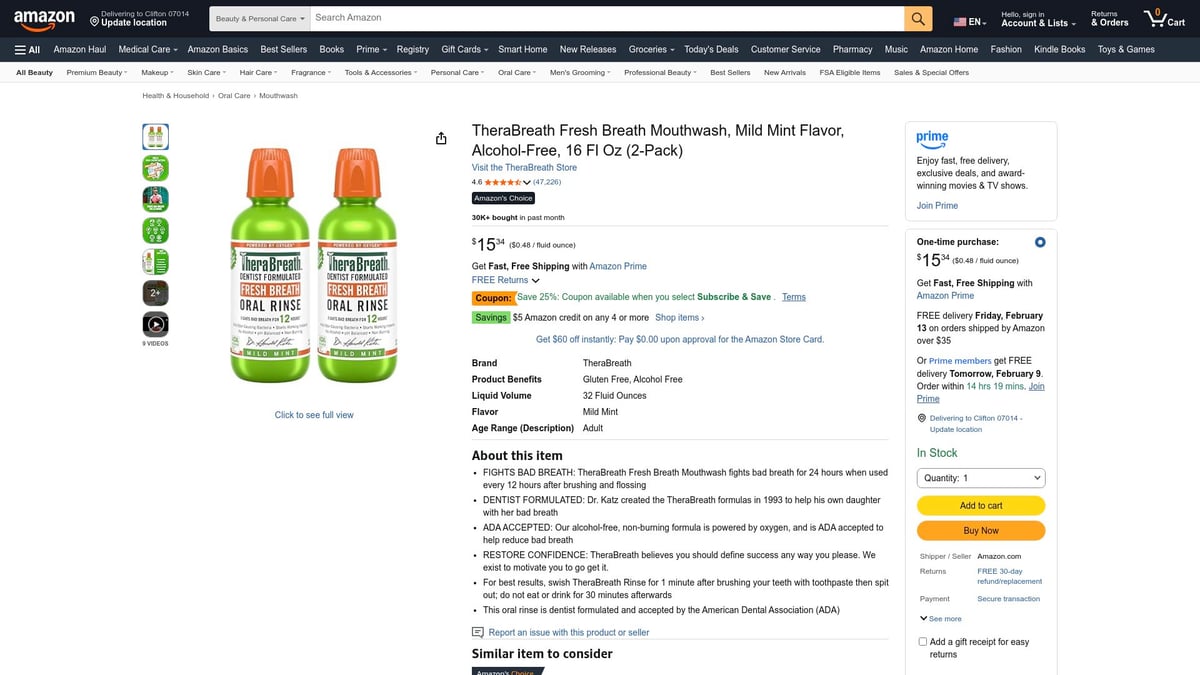Viewport: 1200px width, 675px height.
Task: Click the delivery pin for Clifton 07014 in buy box
Action: pyautogui.click(x=921, y=417)
